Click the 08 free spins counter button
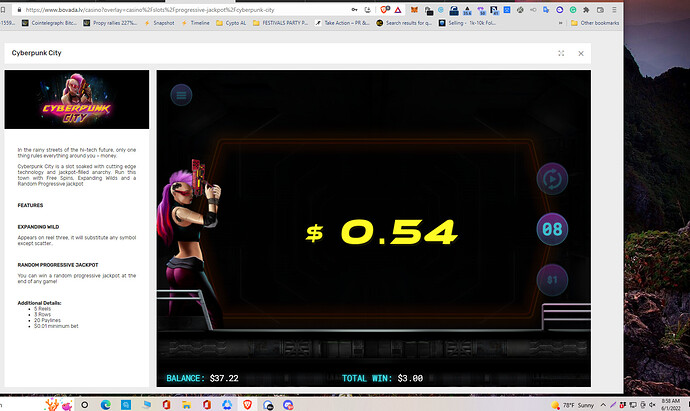This screenshot has height=411, width=690. pyautogui.click(x=552, y=229)
